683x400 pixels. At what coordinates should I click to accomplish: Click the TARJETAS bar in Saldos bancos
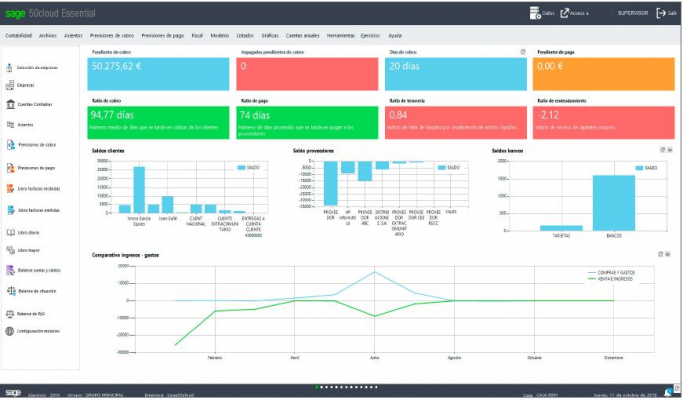(561, 228)
